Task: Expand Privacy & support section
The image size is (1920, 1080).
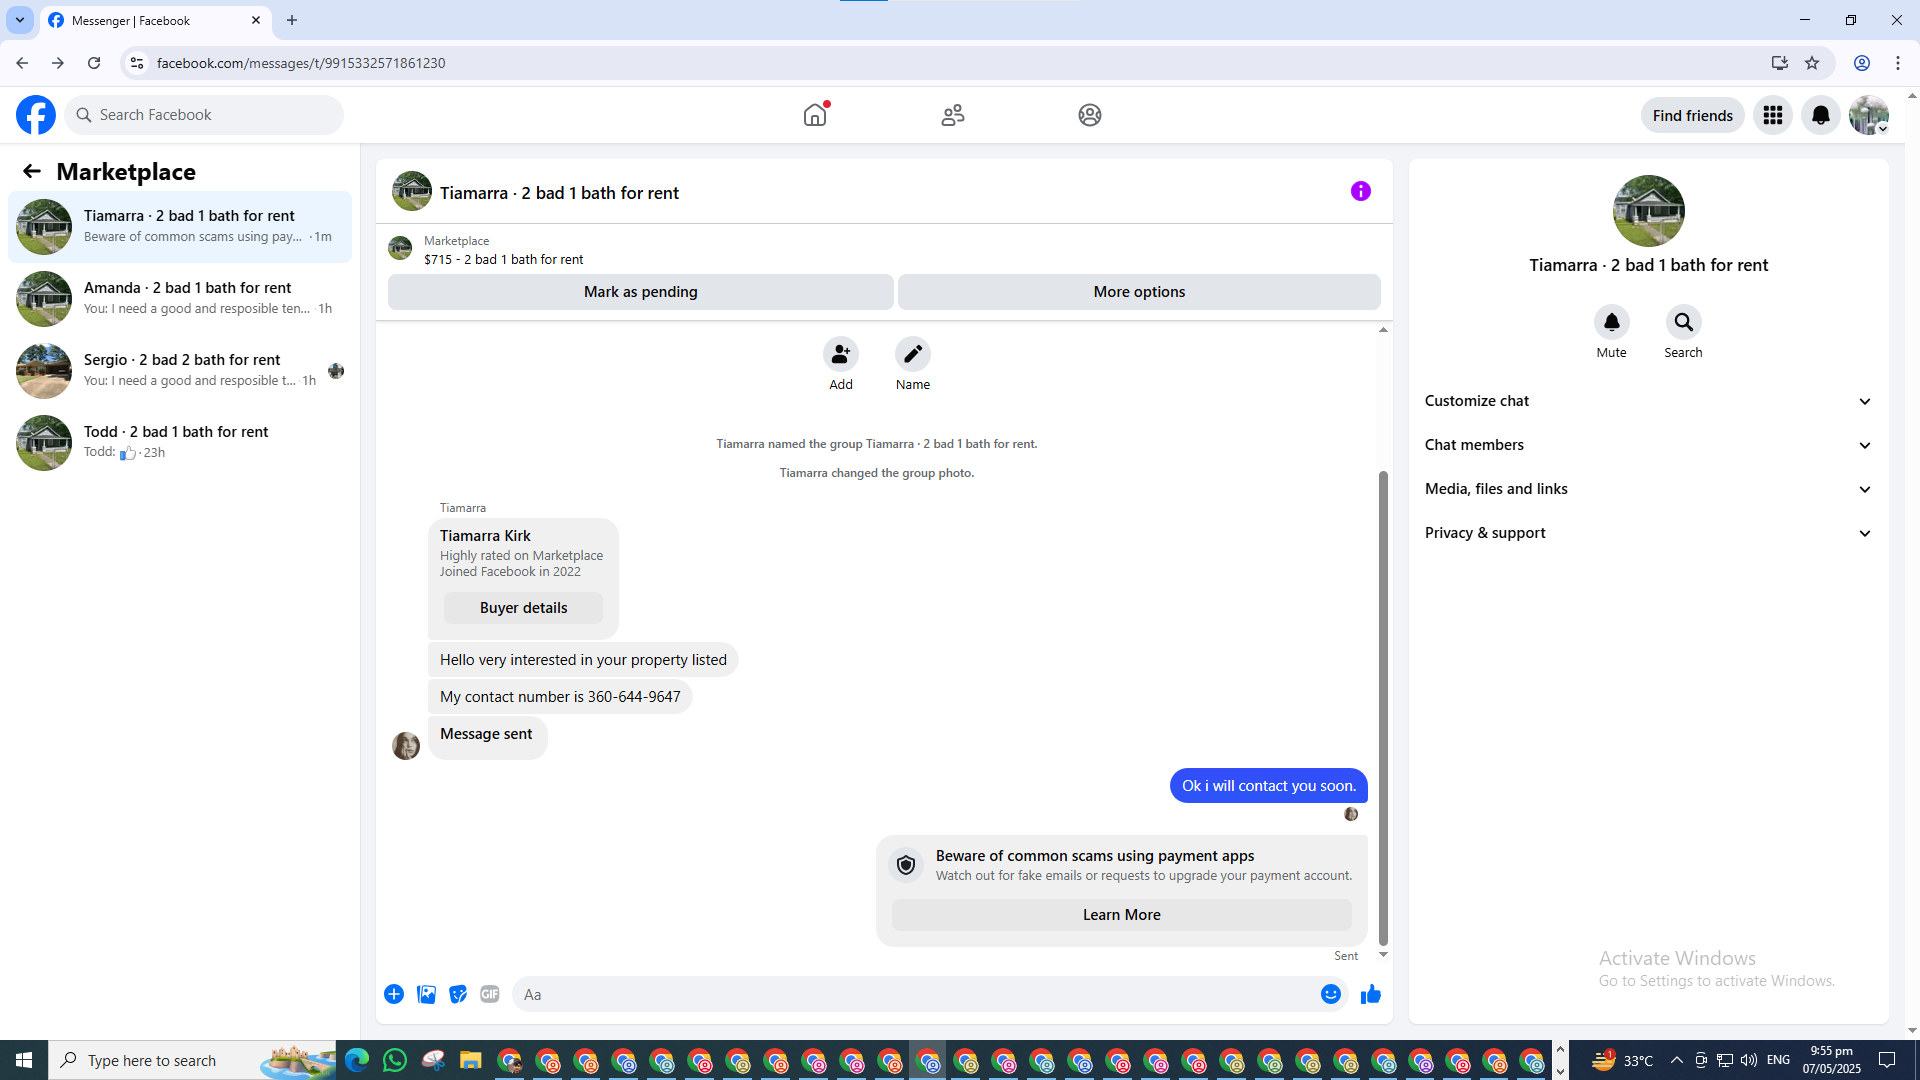Action: pos(1648,533)
